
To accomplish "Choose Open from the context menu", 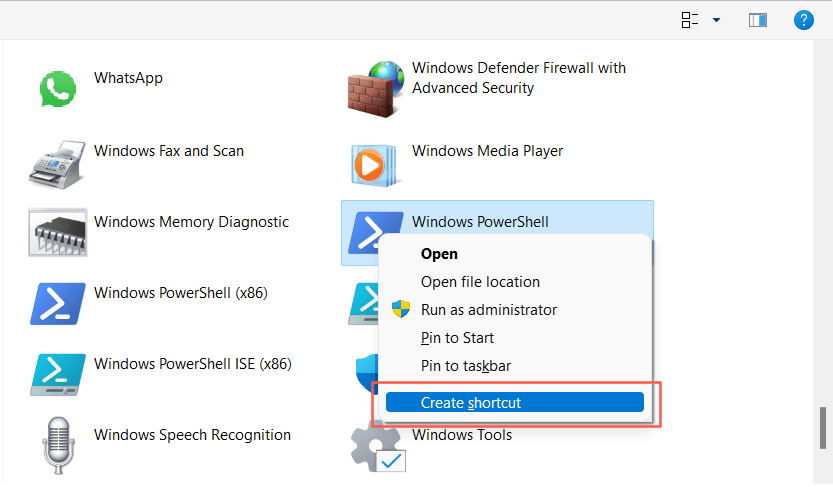I will coord(439,254).
